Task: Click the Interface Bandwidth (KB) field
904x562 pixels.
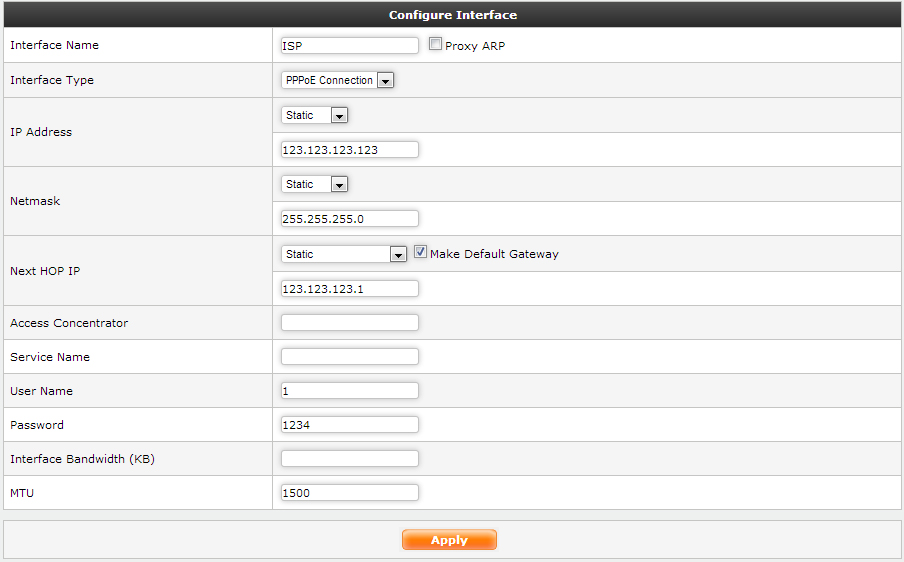Action: click(350, 459)
